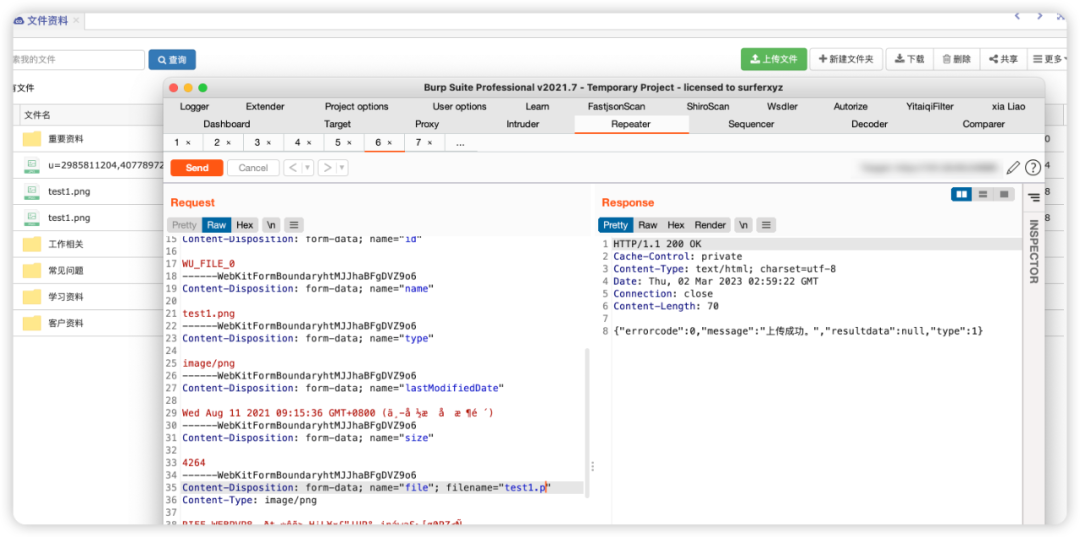Screen dimensions: 1080x537
Task: Open the Comparer tab
Action: [x=984, y=124]
